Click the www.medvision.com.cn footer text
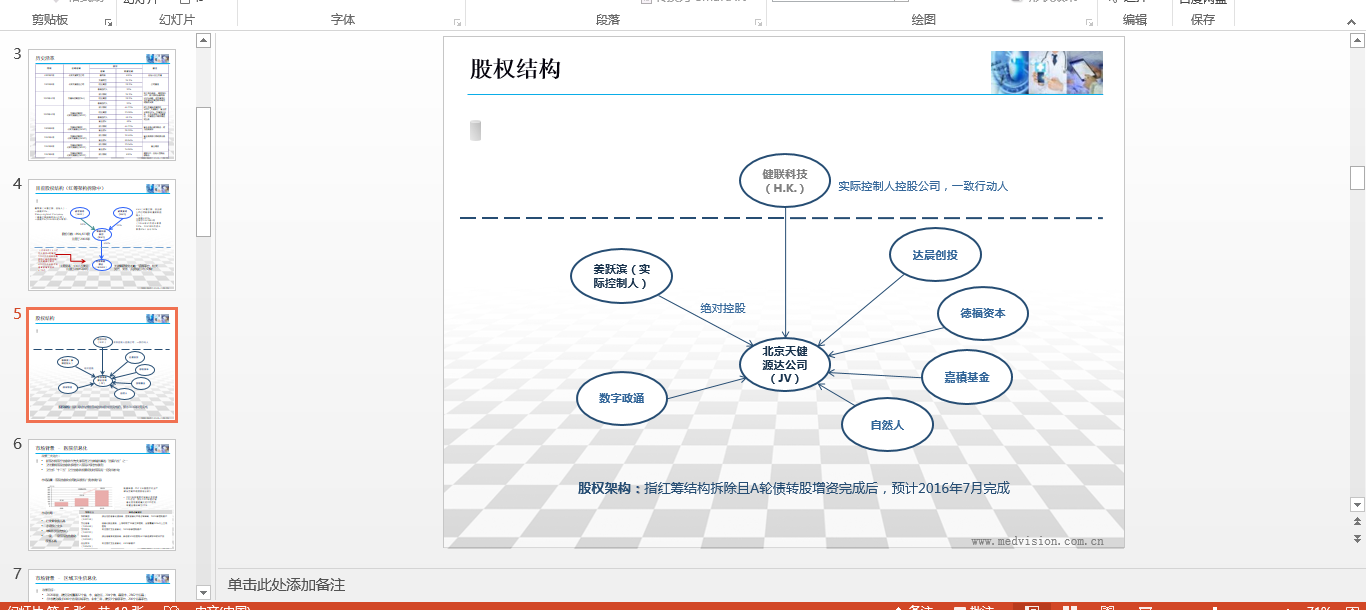The image size is (1366, 610). click(1037, 541)
